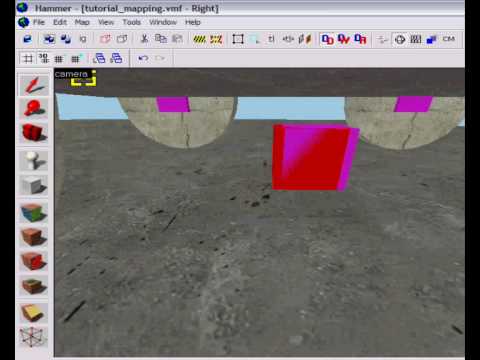Toggle the 'tl' texture lock button
This screenshot has height=360, width=480.
click(x=271, y=39)
